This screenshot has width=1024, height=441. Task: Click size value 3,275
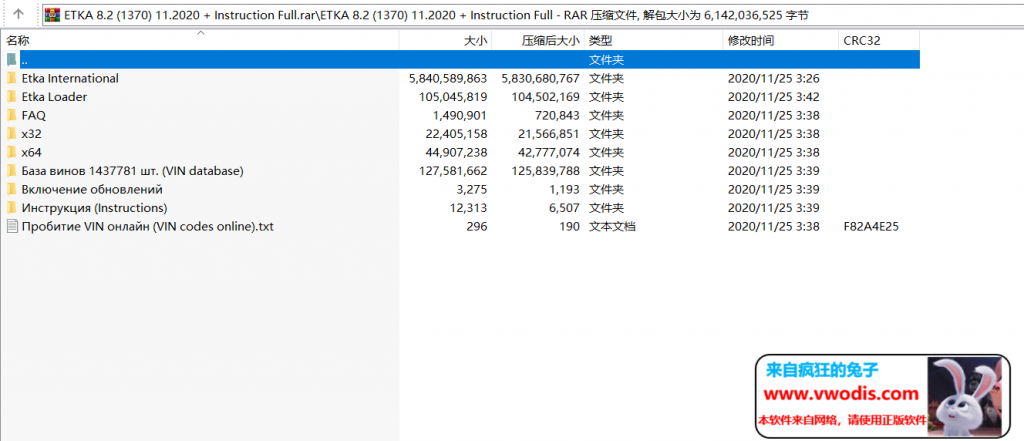[473, 189]
